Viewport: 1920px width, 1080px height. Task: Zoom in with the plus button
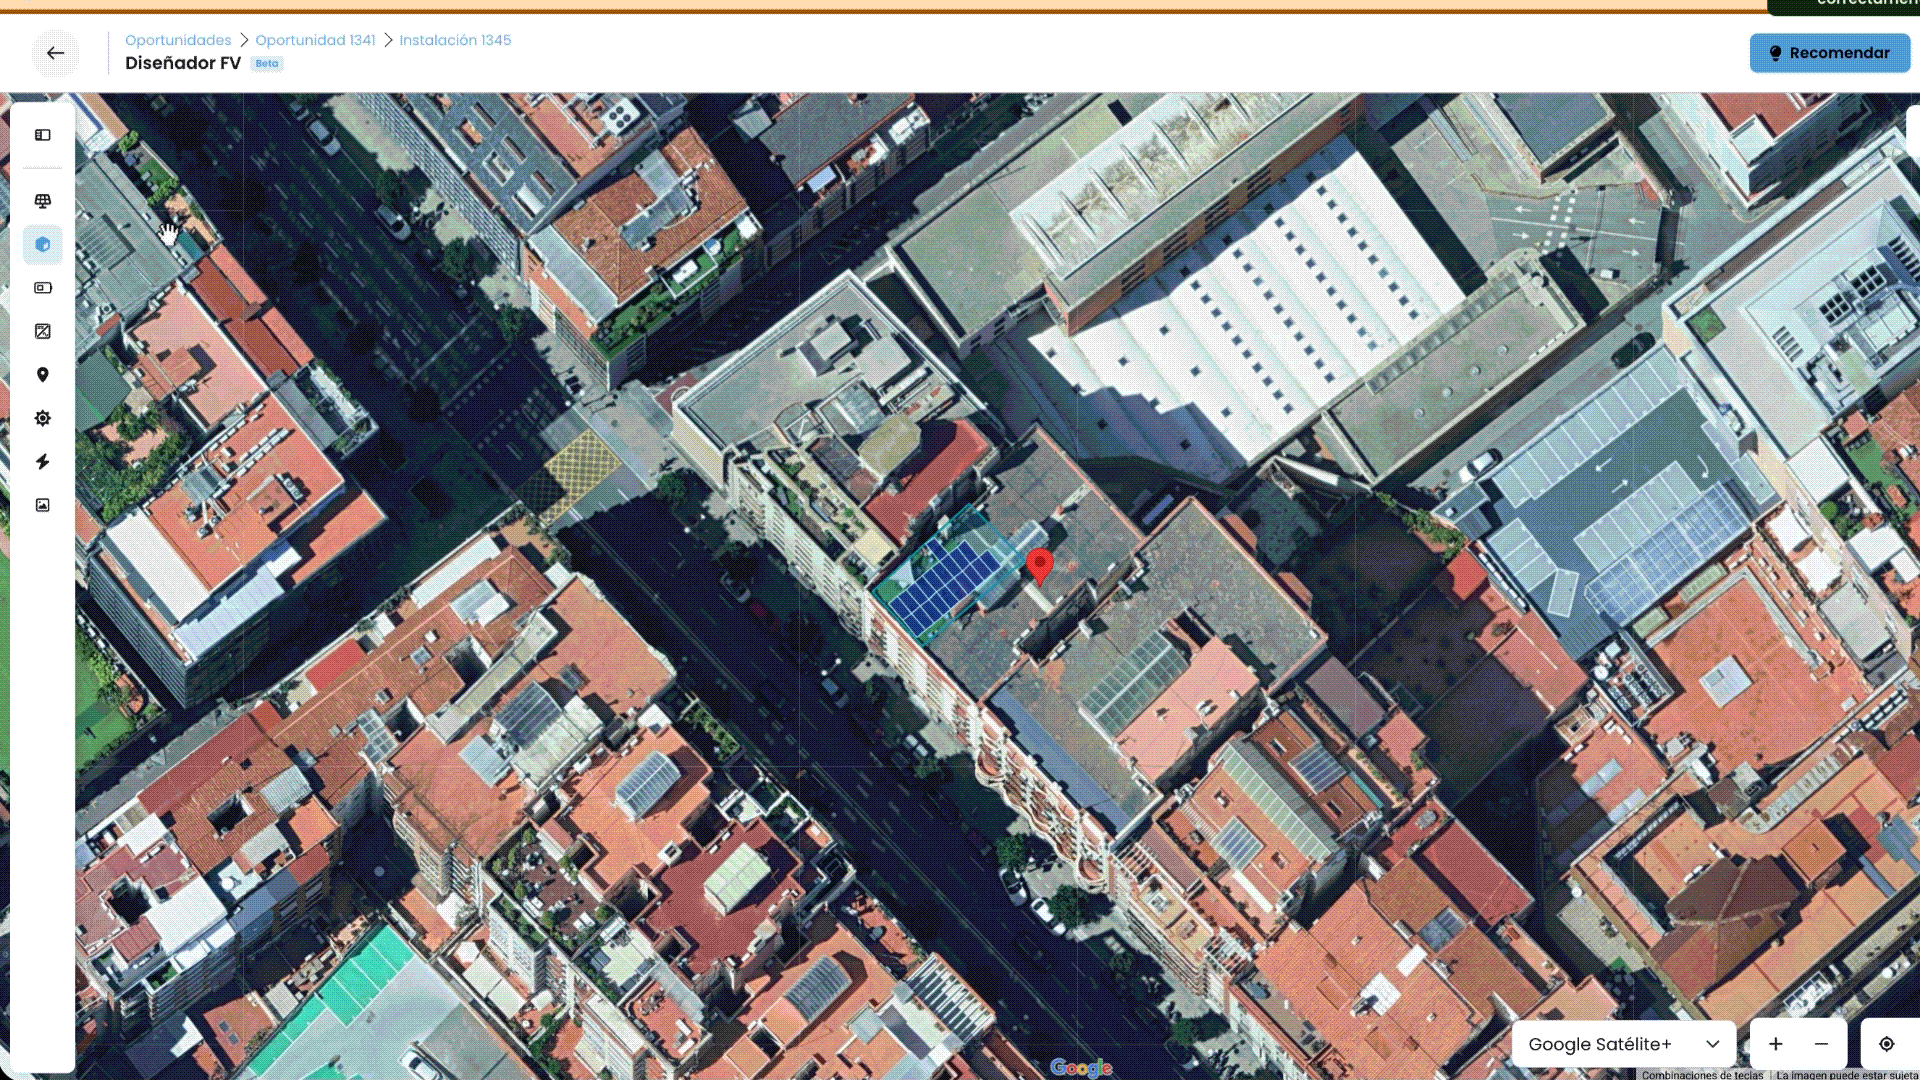1776,1044
